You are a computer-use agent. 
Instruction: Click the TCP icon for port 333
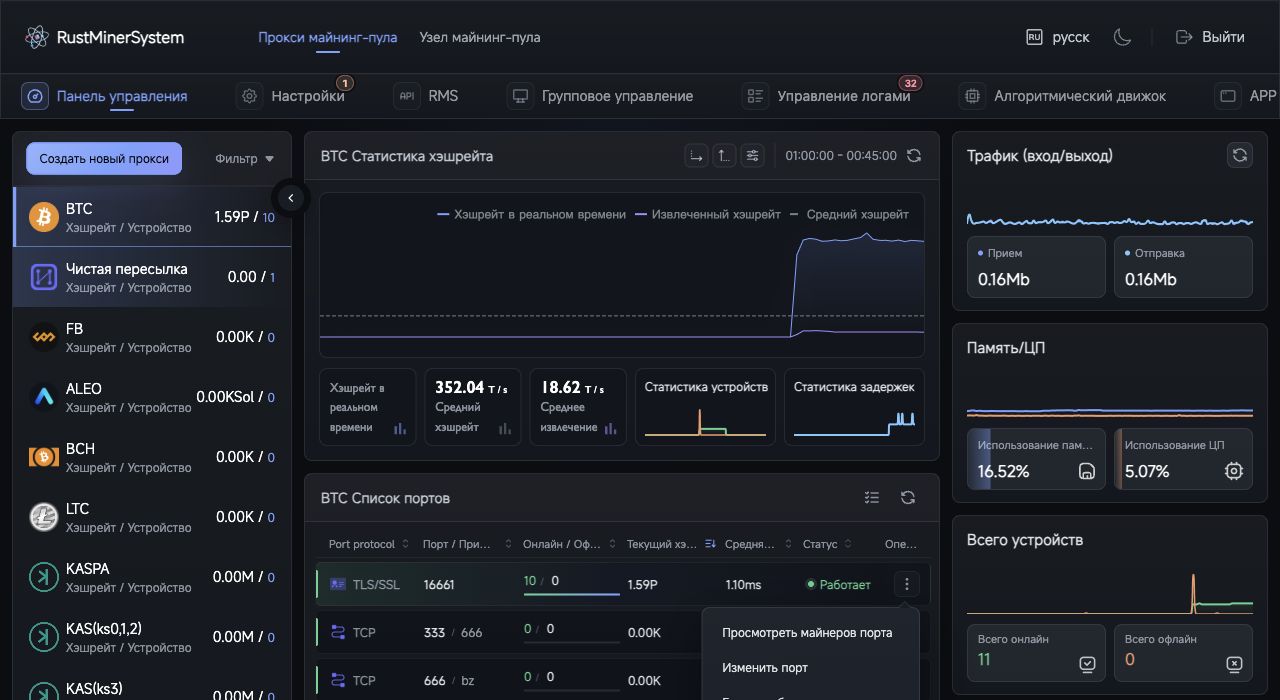pyautogui.click(x=338, y=632)
